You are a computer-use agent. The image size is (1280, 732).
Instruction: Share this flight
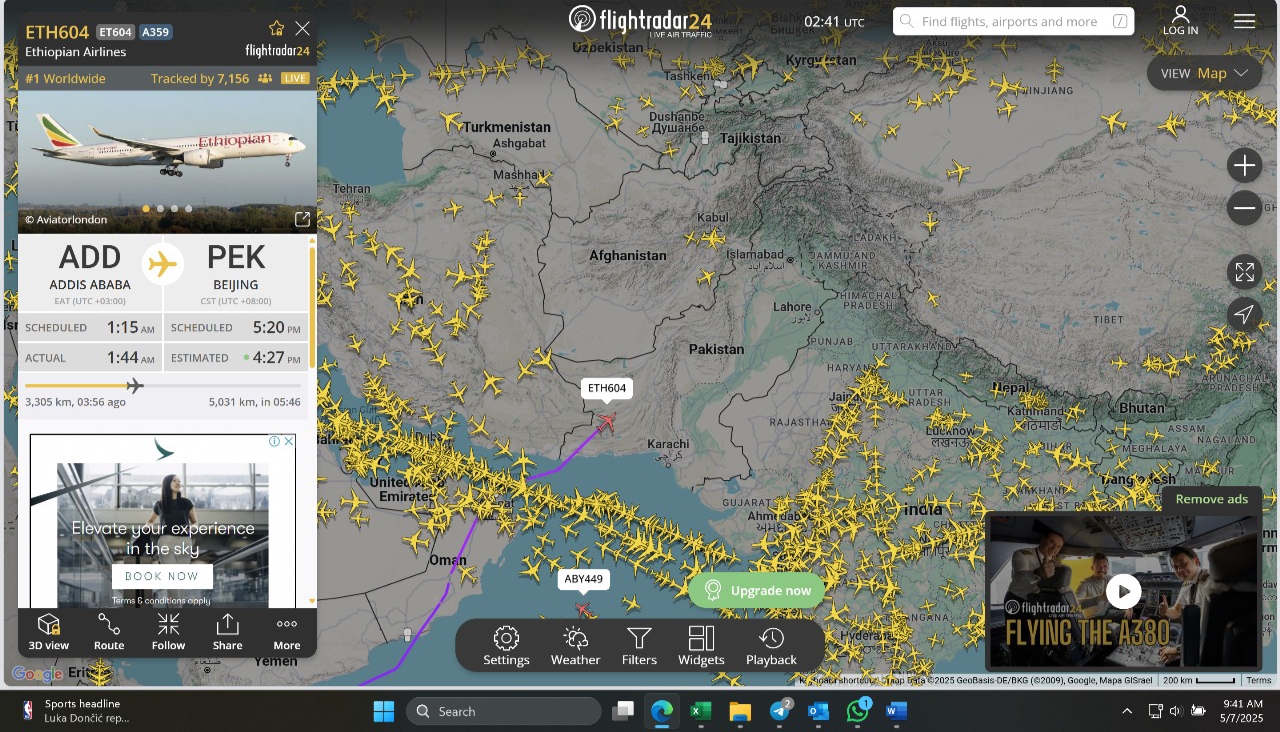tap(227, 633)
